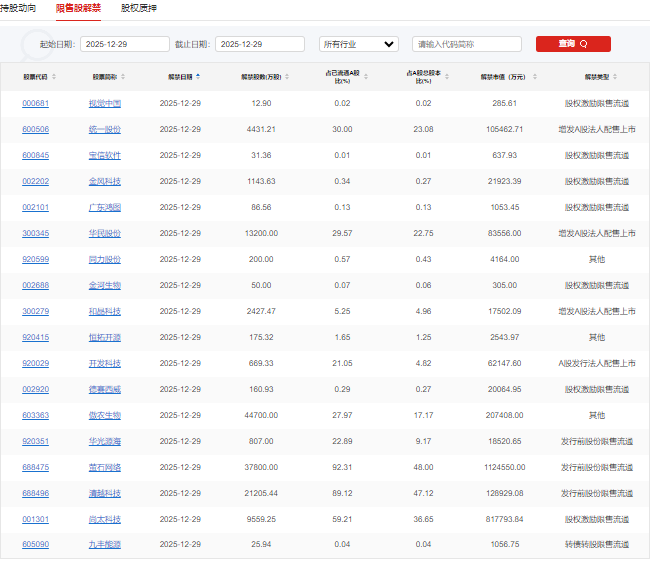Click sort icon for 占已流通A股比 column

(364, 76)
